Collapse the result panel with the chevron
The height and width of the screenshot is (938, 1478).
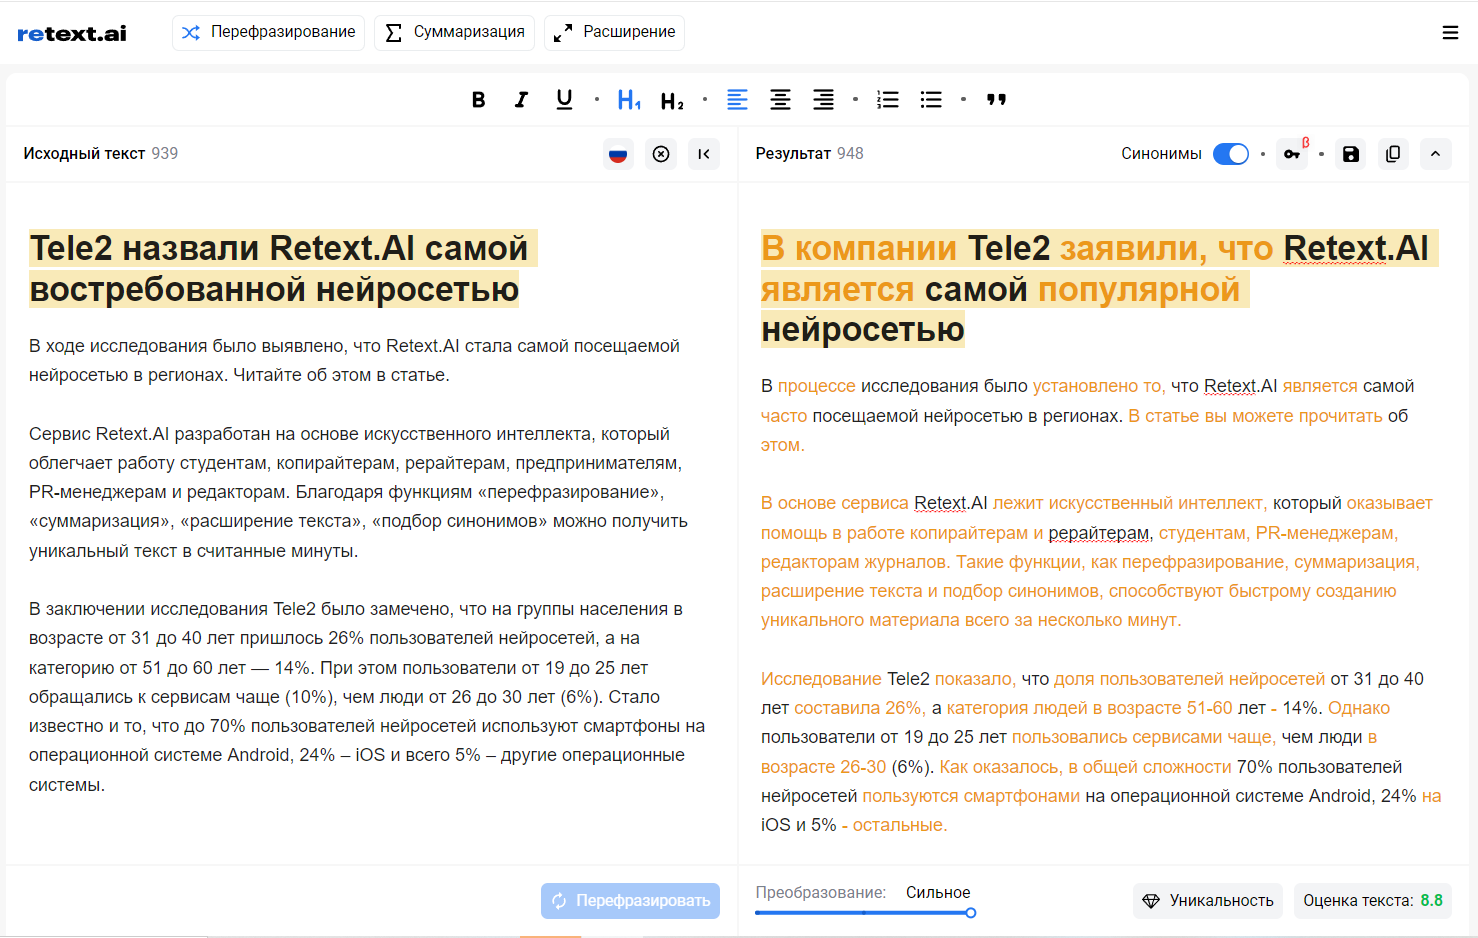[x=1435, y=154]
